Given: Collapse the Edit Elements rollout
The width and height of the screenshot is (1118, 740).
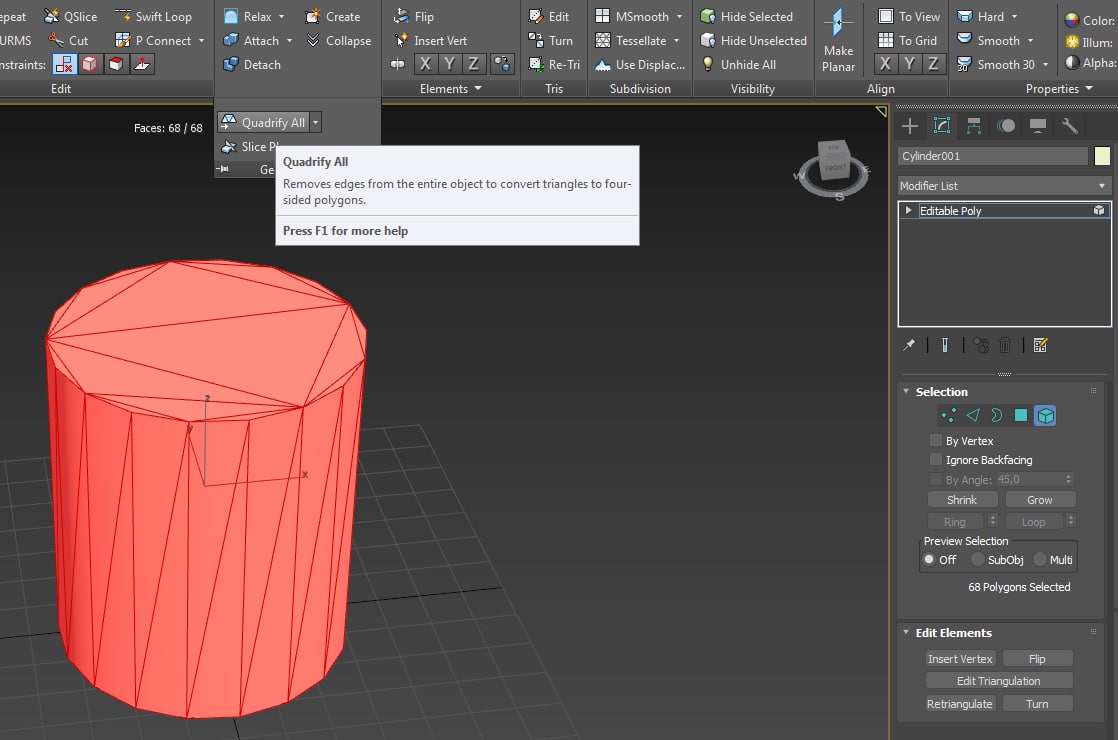Looking at the screenshot, I should pyautogui.click(x=906, y=632).
